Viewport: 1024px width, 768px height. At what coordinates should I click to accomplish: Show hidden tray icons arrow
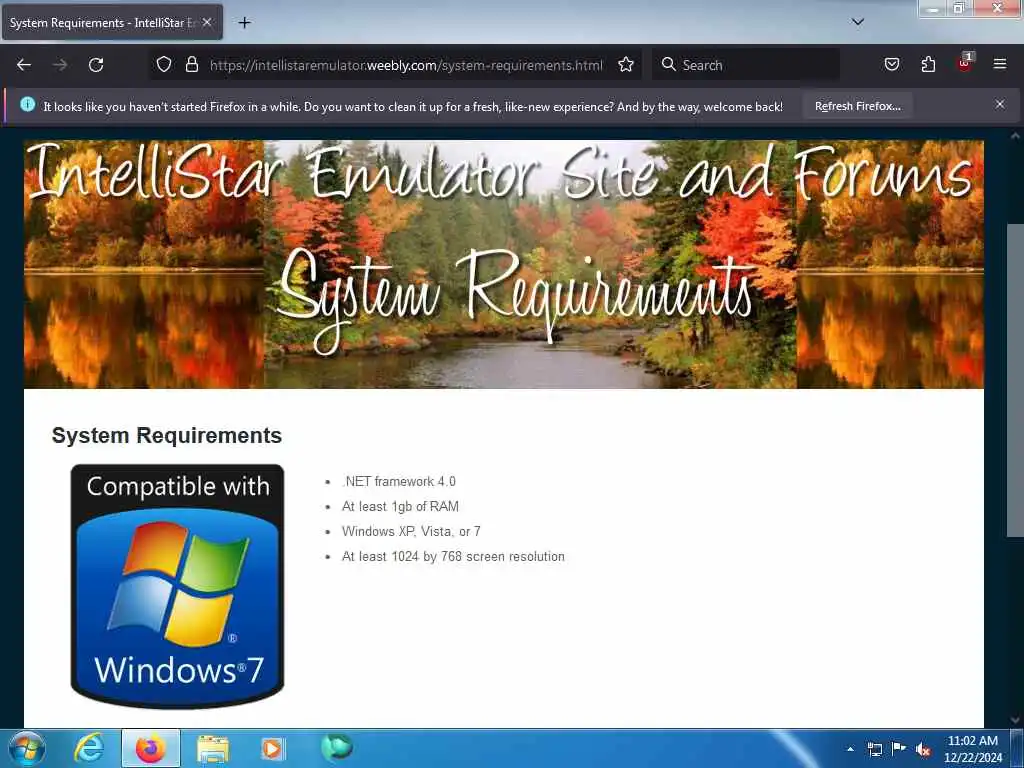click(850, 749)
